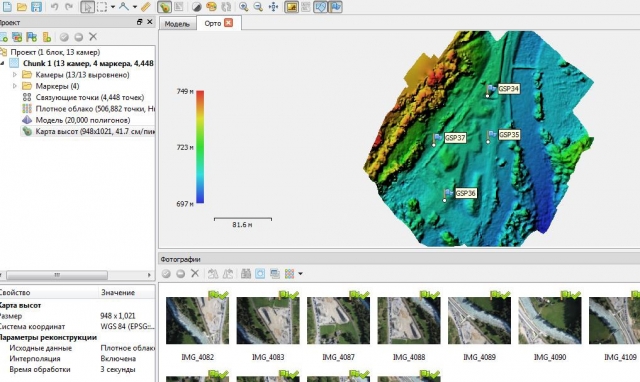
Task: Redo the last action
Action: (x=69, y=7)
